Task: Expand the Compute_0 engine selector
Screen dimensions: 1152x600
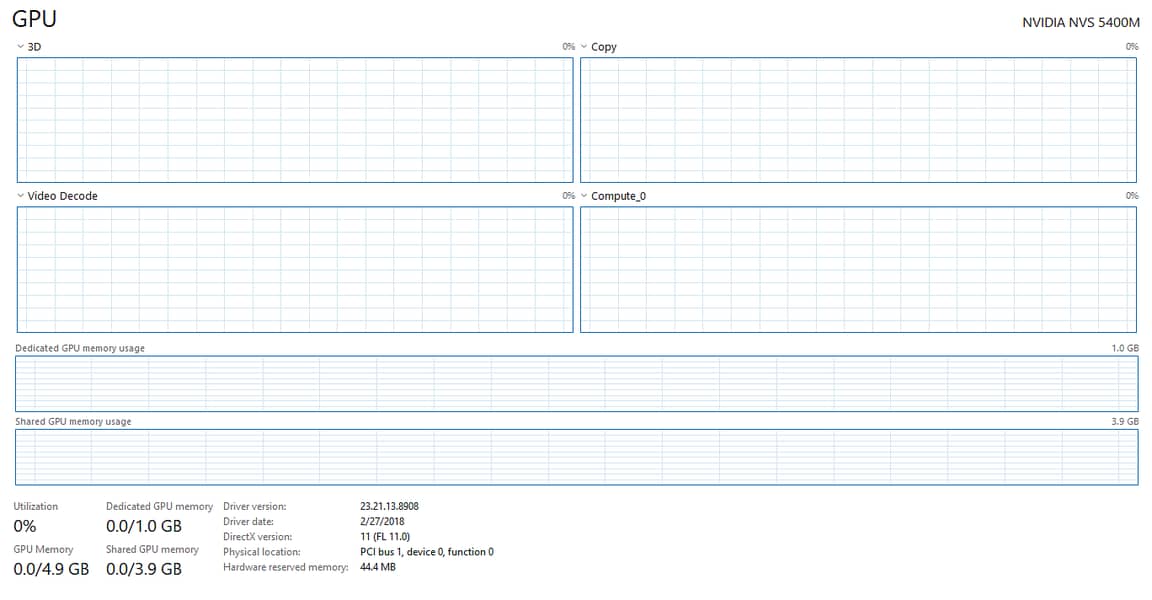Action: (x=612, y=196)
